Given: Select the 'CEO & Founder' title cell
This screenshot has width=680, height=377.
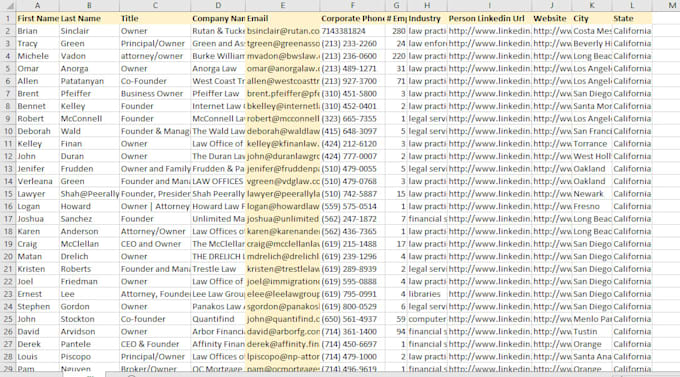Looking at the screenshot, I should (x=155, y=344).
